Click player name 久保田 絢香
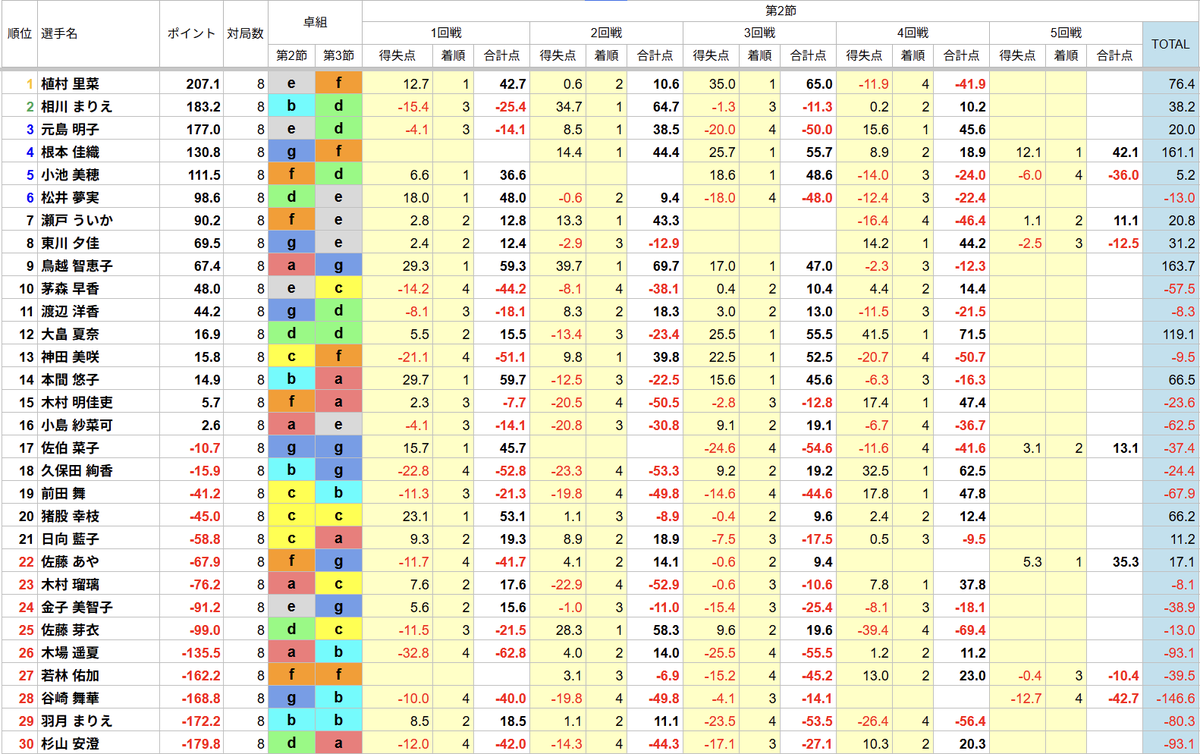1200x754 pixels. (x=77, y=471)
